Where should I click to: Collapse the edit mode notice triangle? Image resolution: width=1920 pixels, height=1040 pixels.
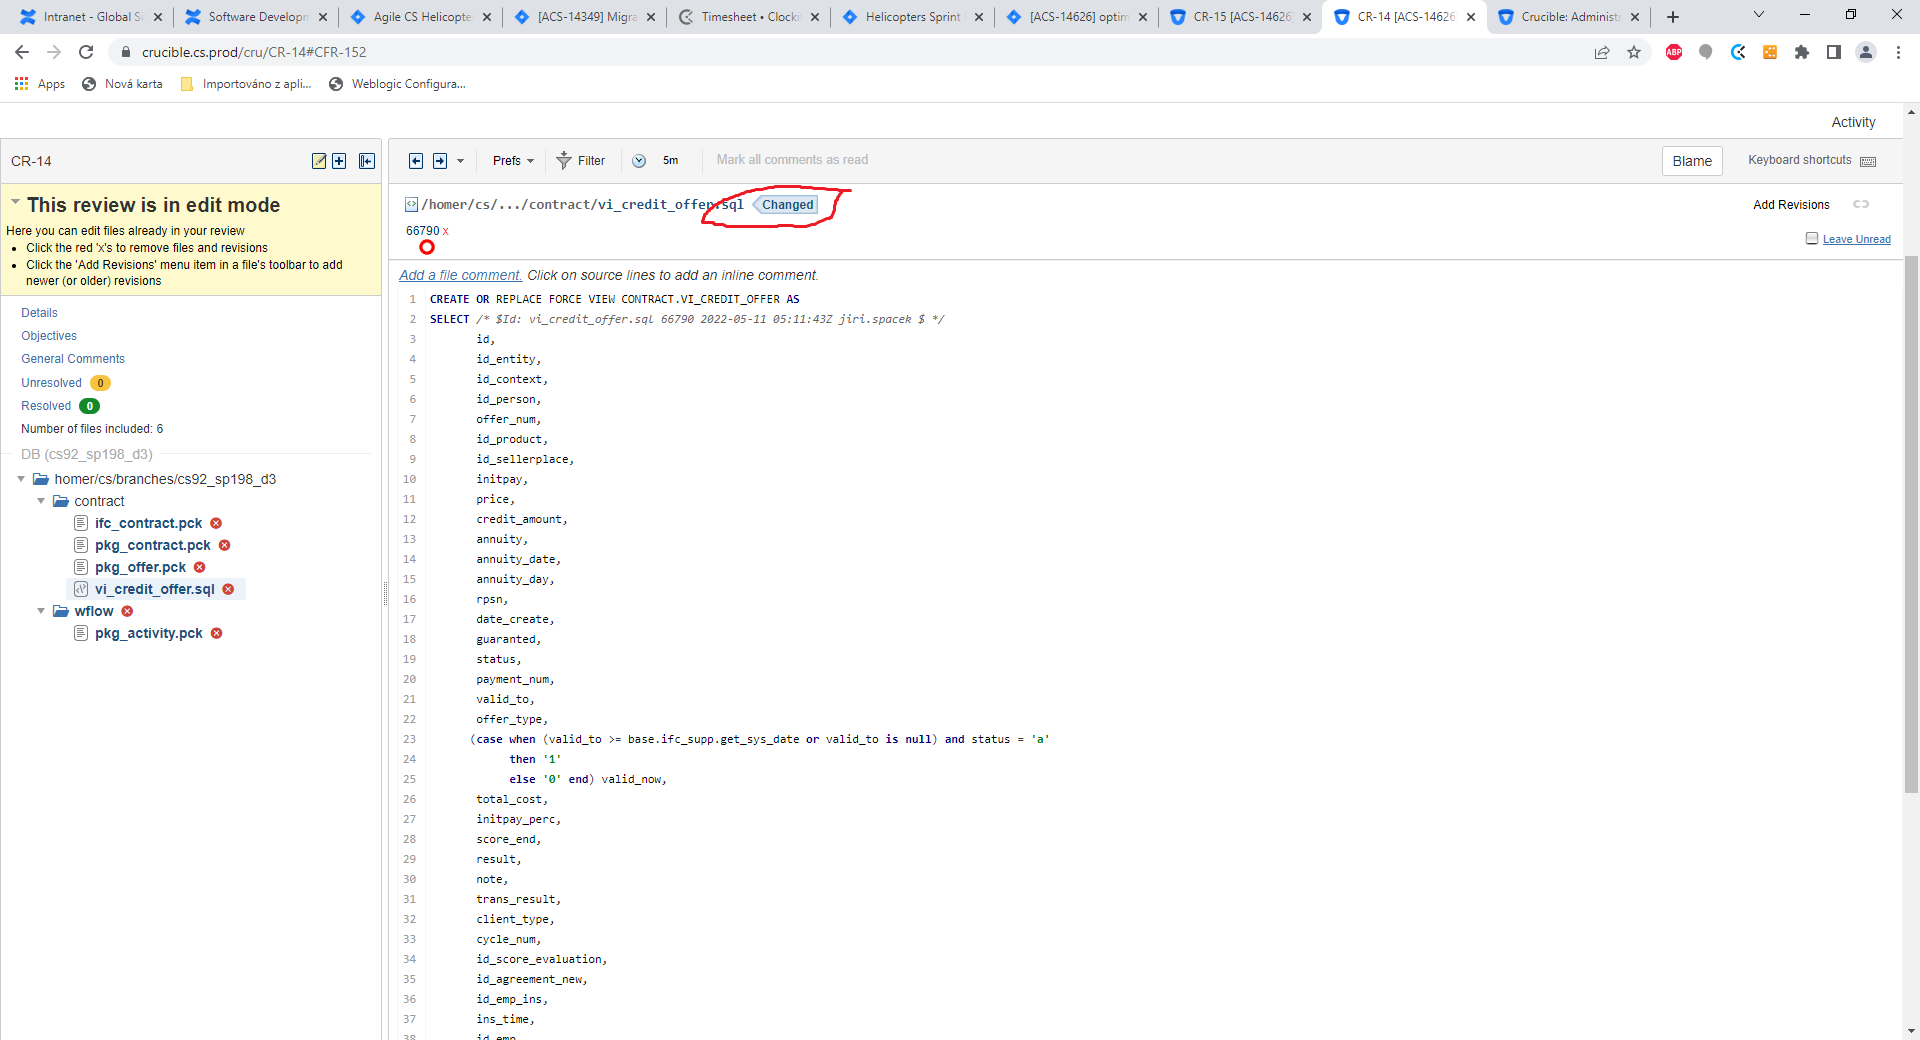coord(15,202)
